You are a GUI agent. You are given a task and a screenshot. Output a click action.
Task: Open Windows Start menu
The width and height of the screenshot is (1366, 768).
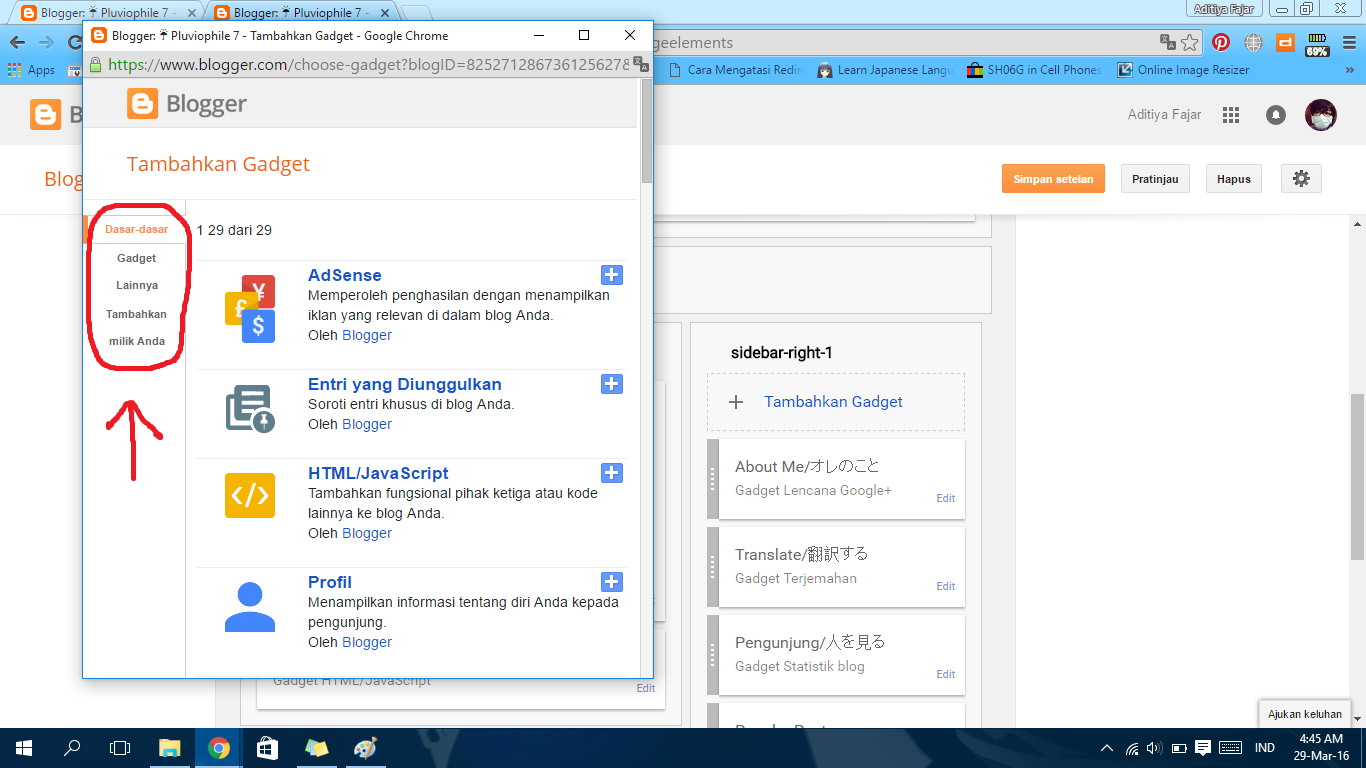click(x=23, y=747)
